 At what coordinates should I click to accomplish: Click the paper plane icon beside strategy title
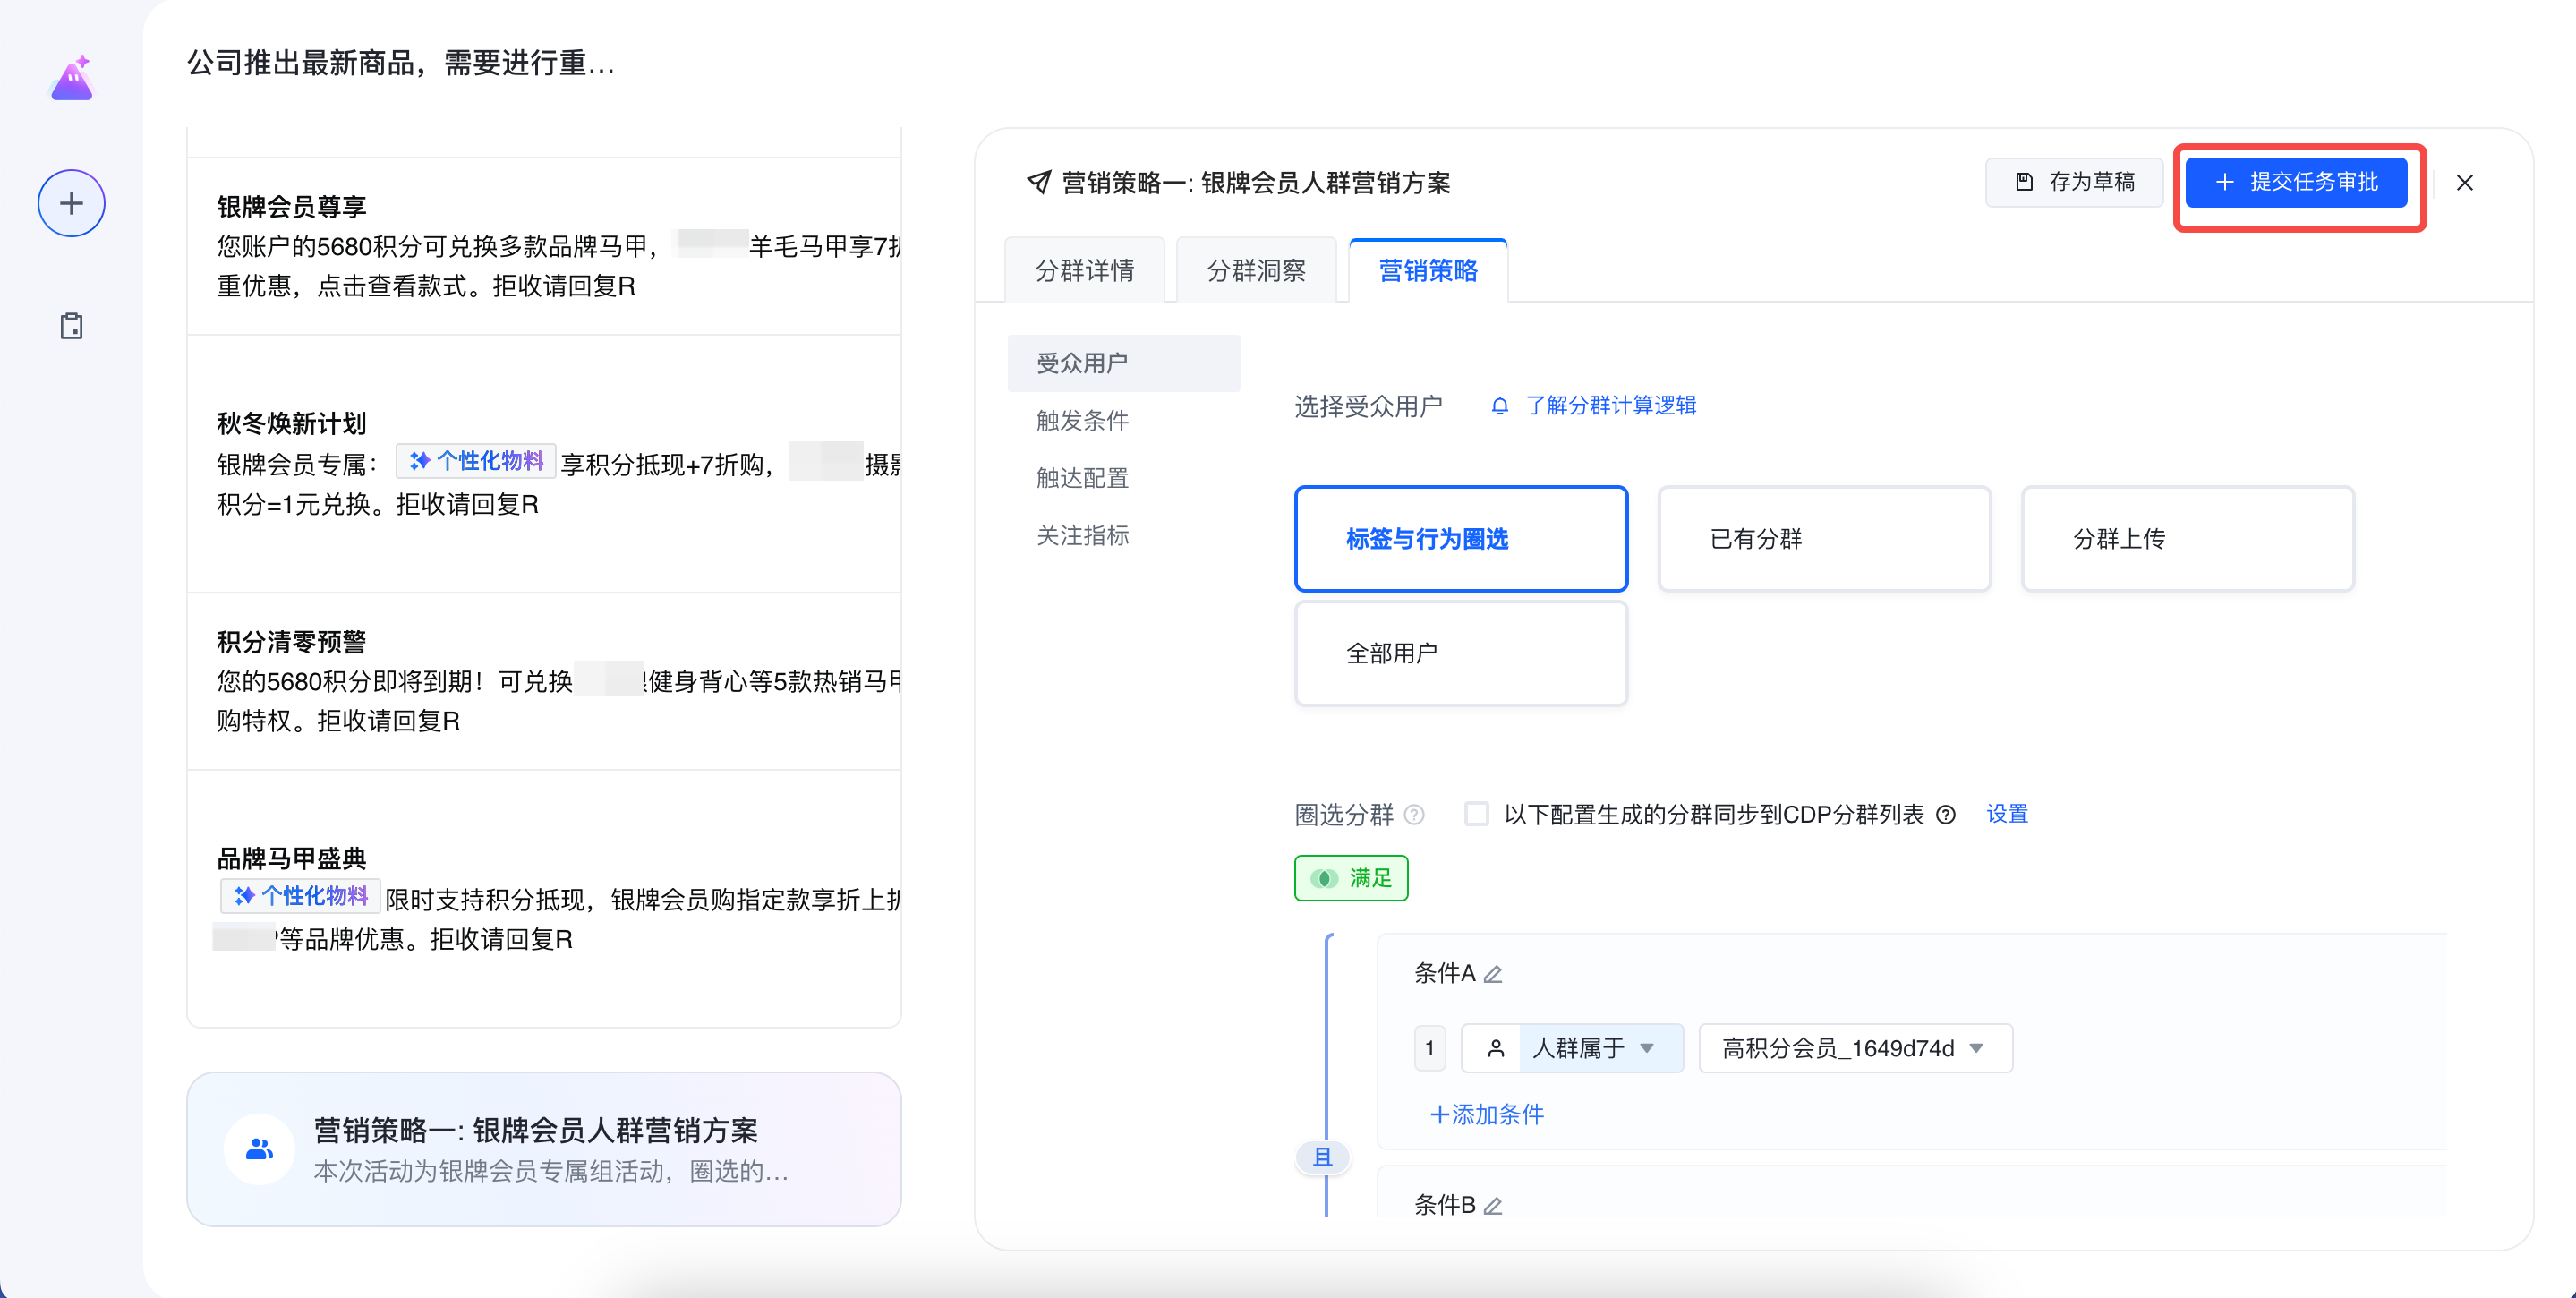[x=1039, y=182]
